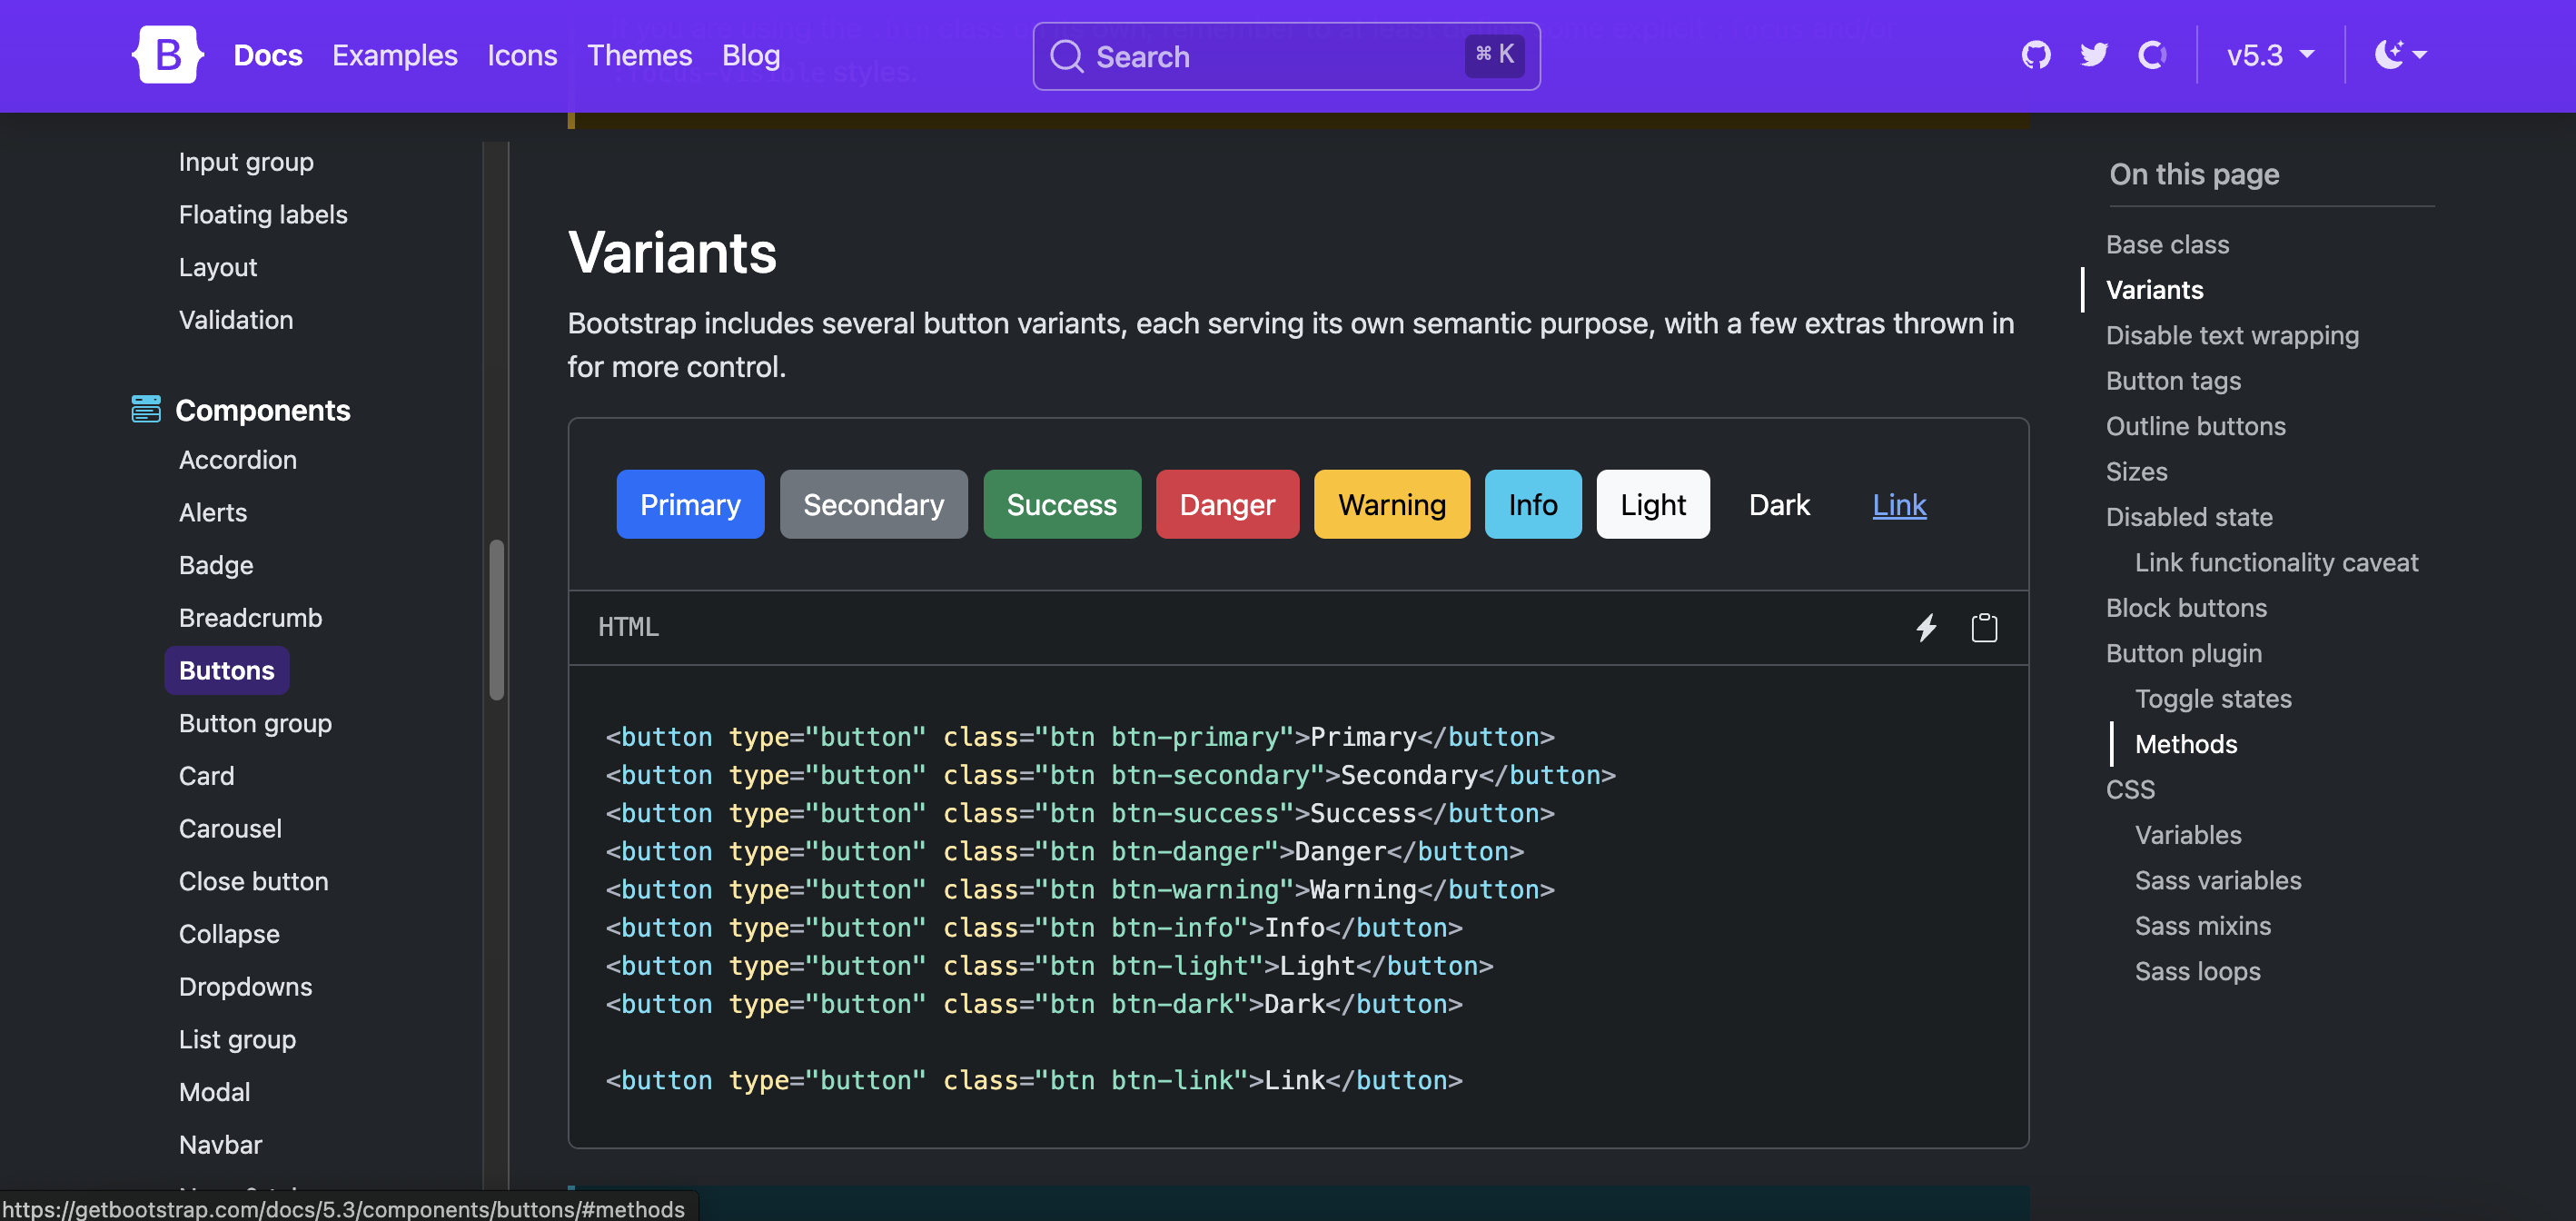The width and height of the screenshot is (2576, 1221).
Task: Open Input group in sidebar
Action: (x=246, y=161)
